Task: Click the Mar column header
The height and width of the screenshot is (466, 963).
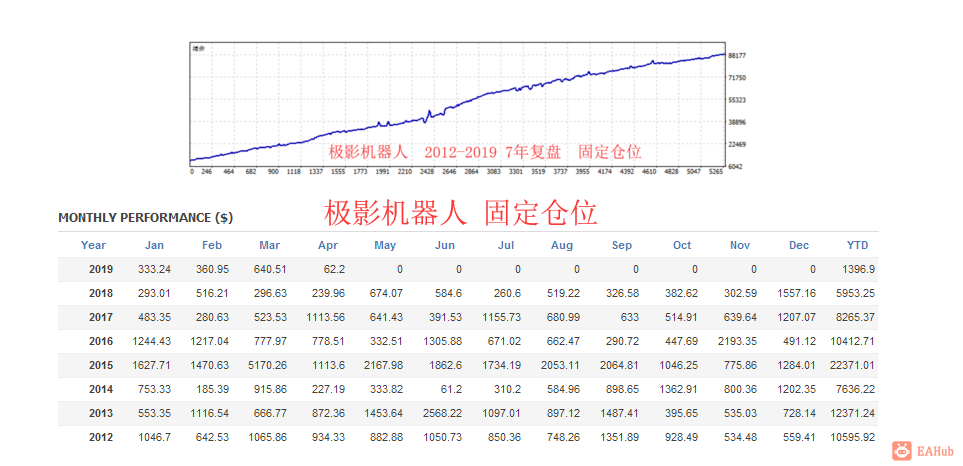Action: point(270,246)
